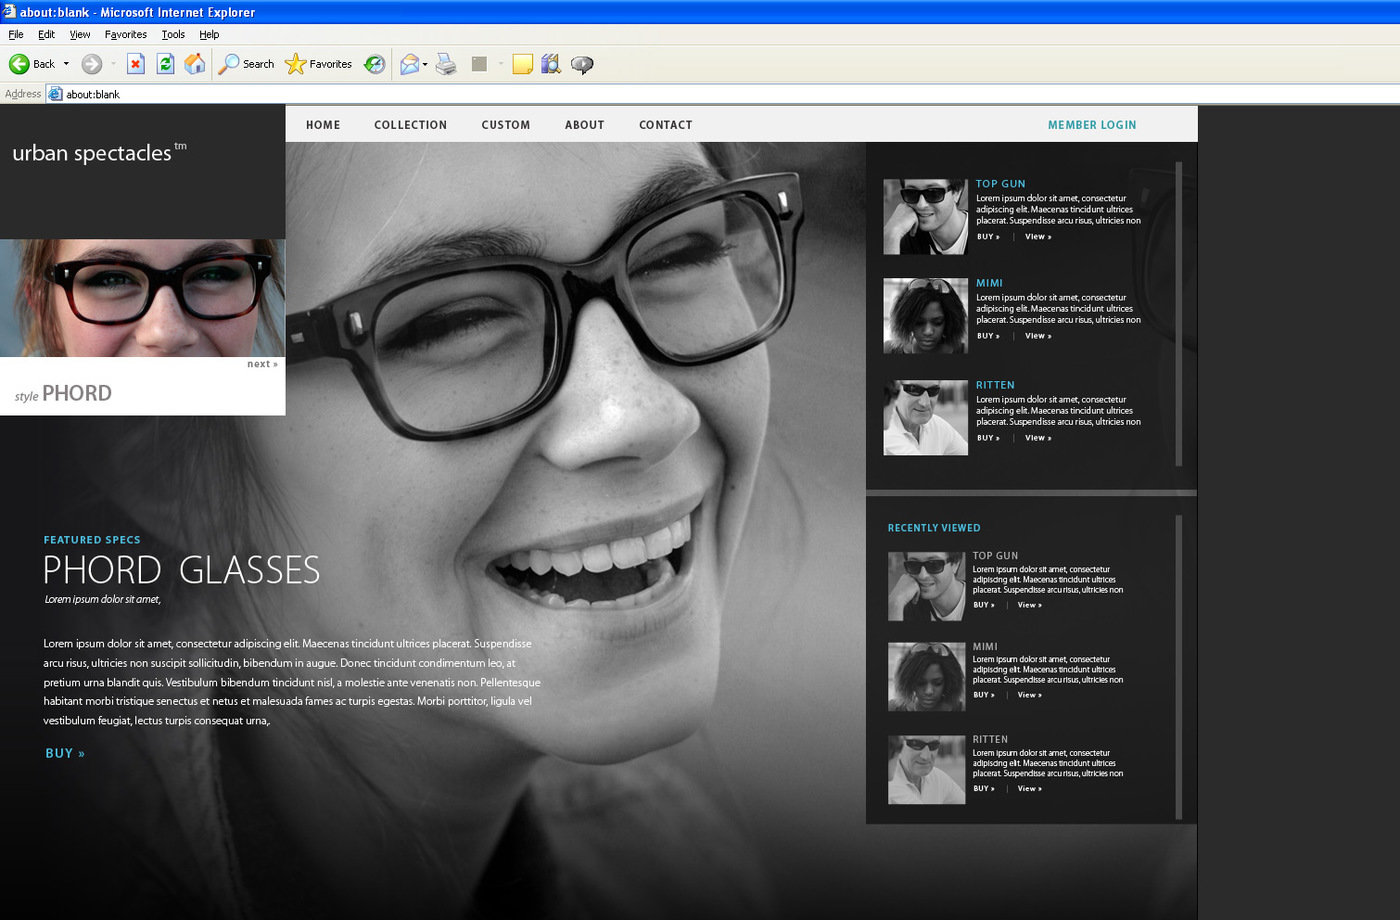Click the Stop loading icon

pos(136,64)
